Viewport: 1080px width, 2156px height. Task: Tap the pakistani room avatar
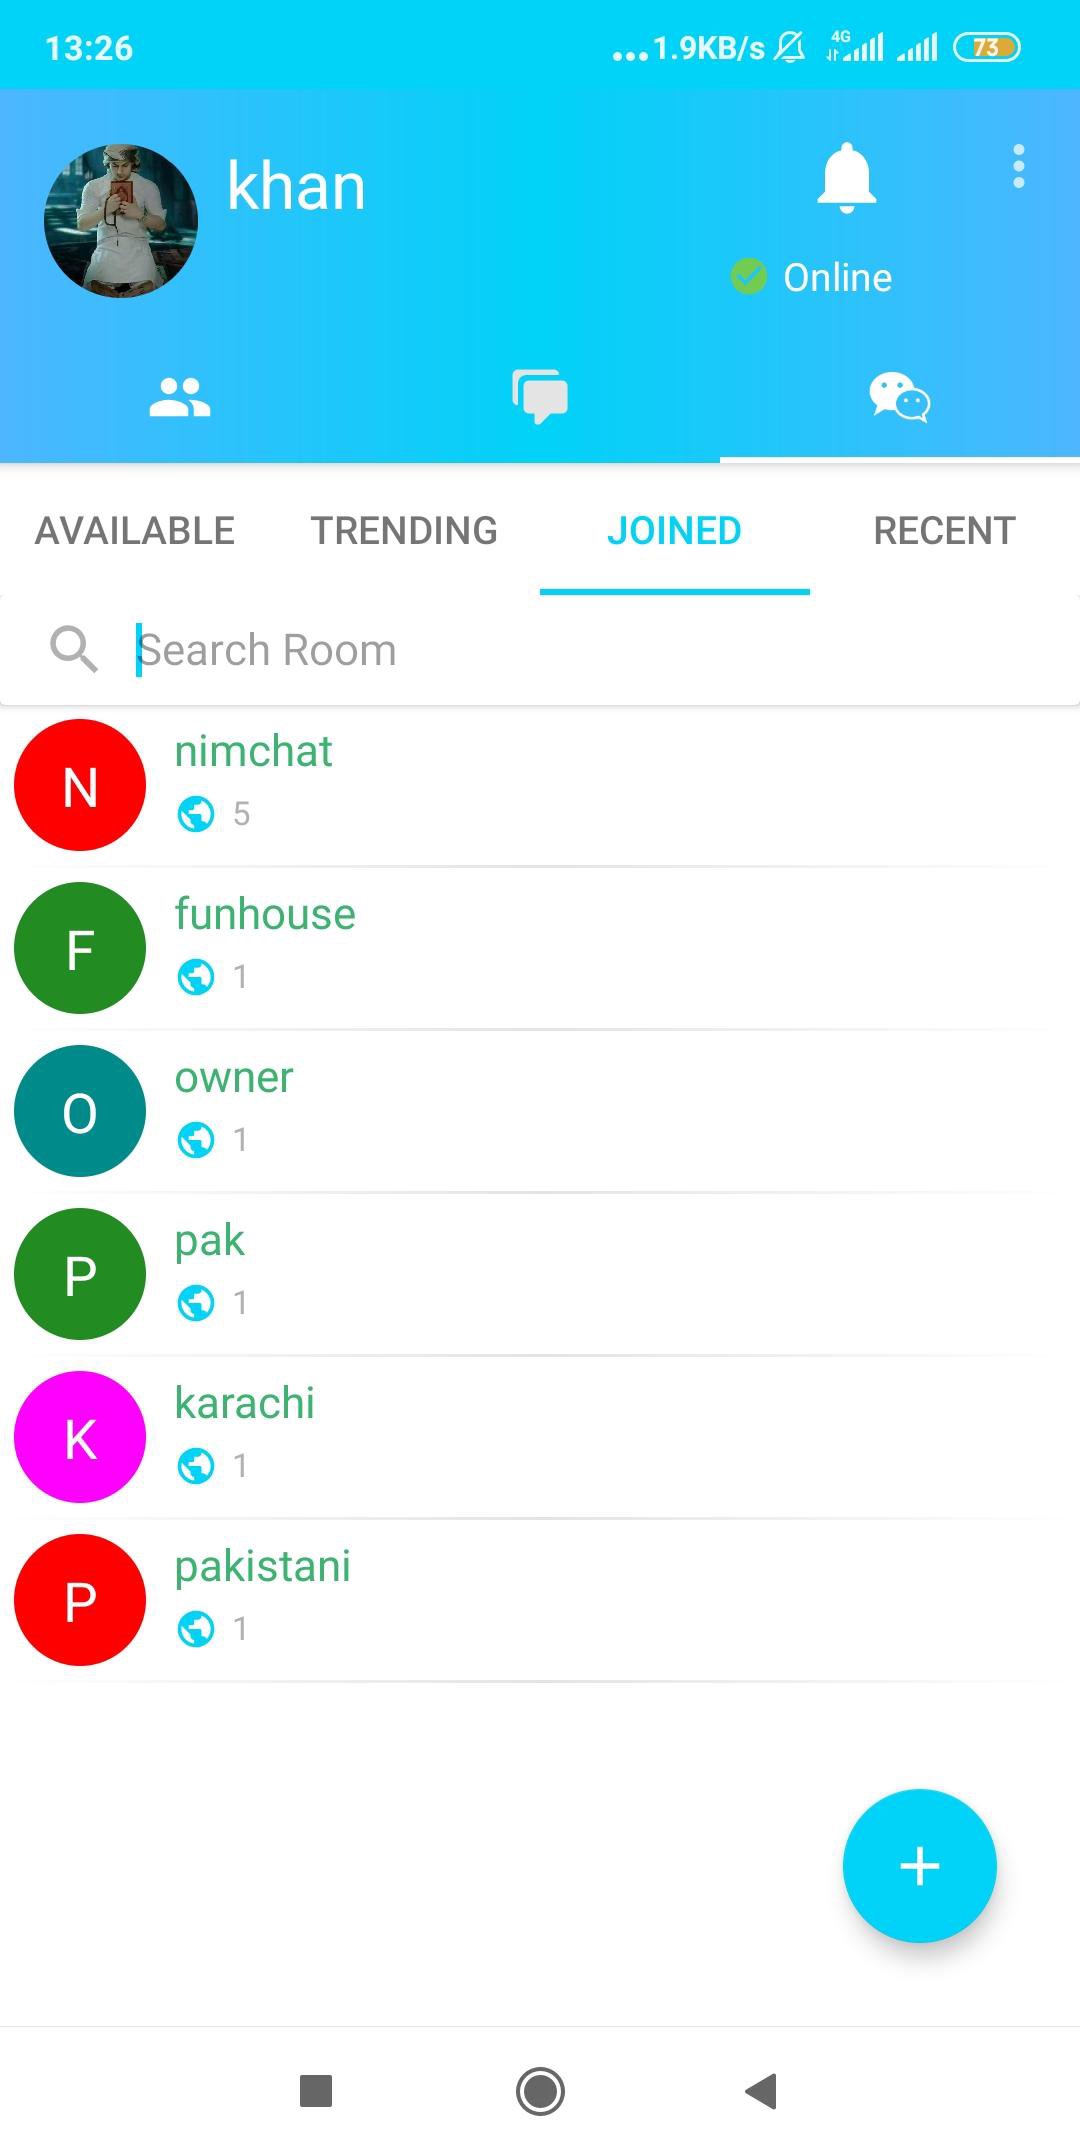[80, 1600]
